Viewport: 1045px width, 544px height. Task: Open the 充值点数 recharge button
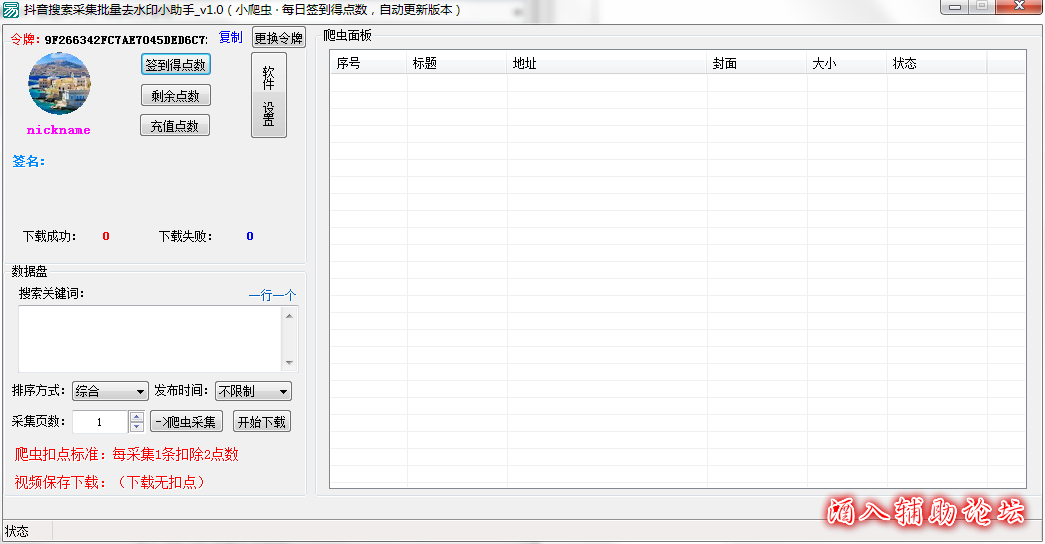click(175, 126)
